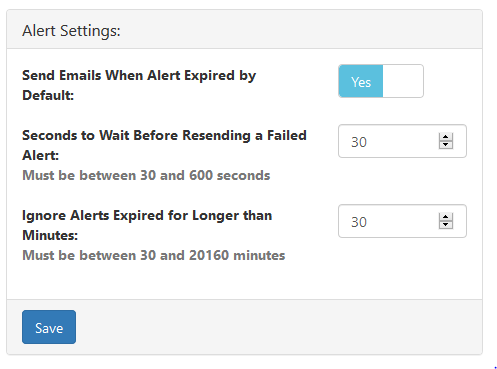Screen dimensions: 497x369
Task: Save the alert settings
Action: (x=49, y=327)
